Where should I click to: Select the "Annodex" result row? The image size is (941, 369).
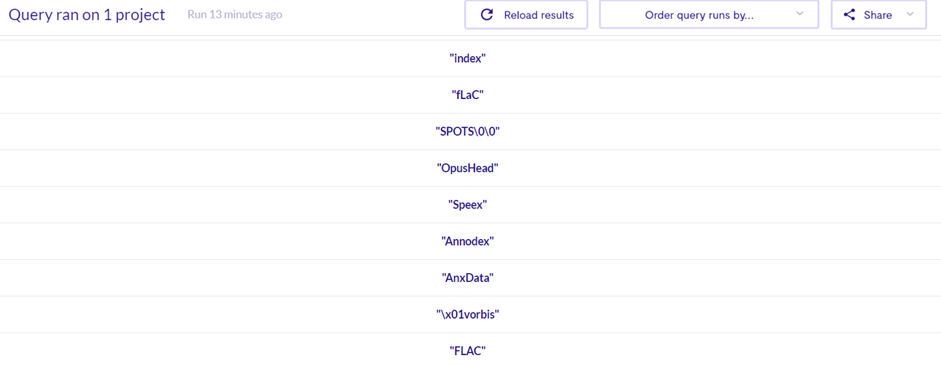coord(467,241)
